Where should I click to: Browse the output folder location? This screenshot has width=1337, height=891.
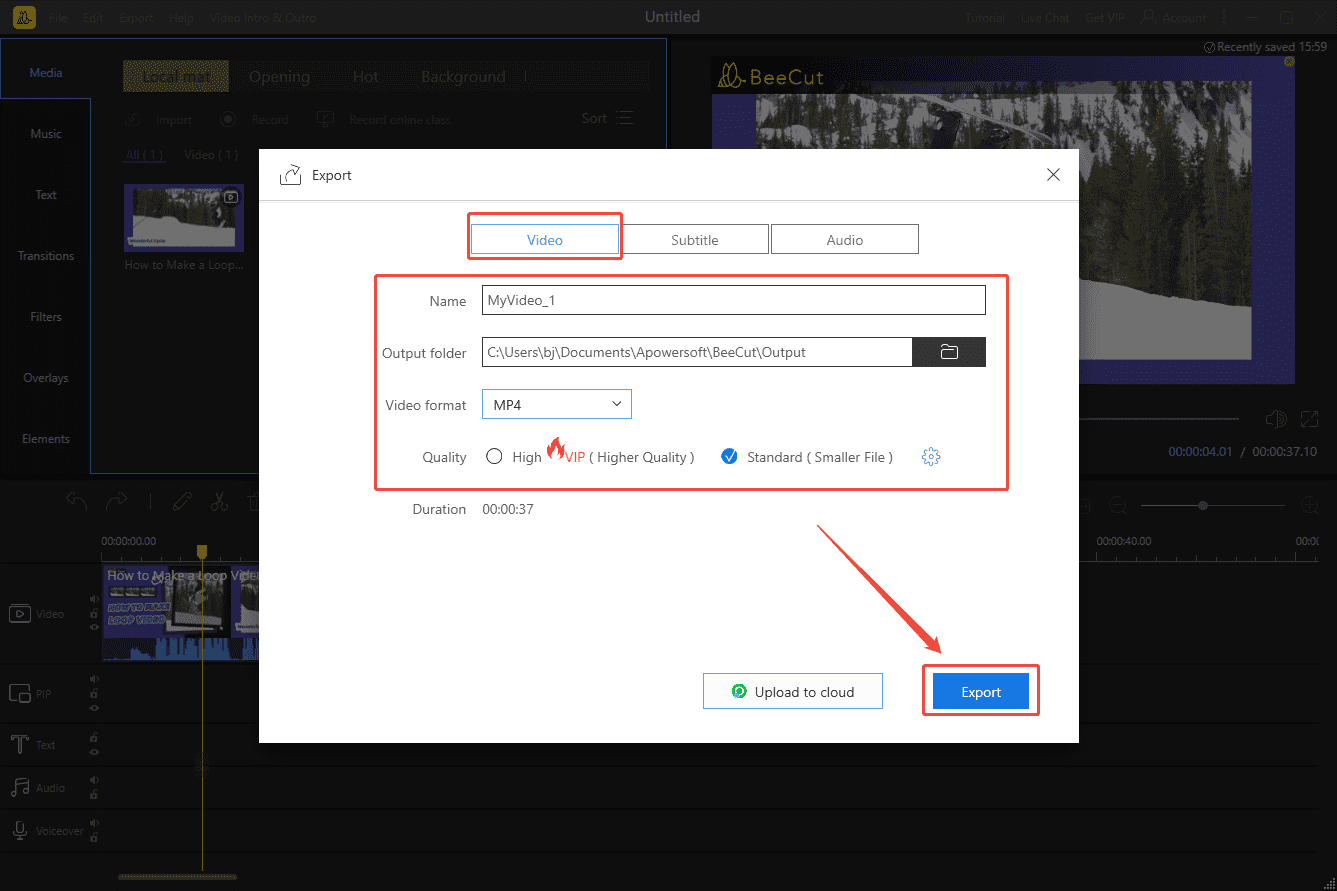[x=948, y=351]
